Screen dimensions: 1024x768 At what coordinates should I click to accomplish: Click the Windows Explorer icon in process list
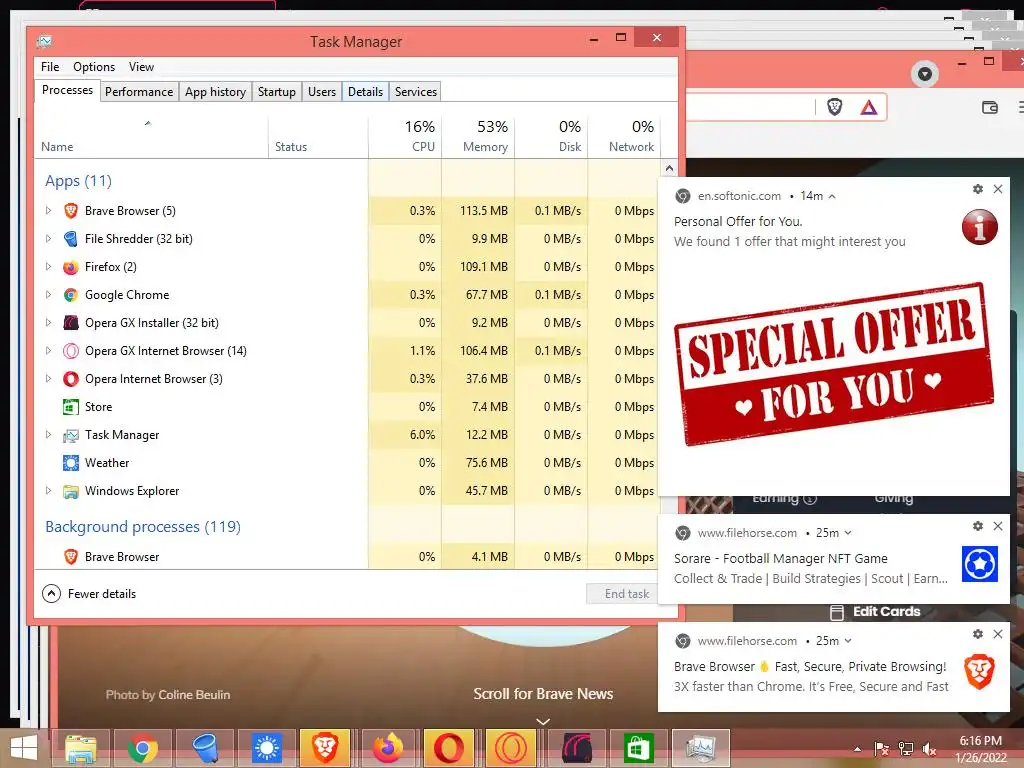tap(71, 491)
